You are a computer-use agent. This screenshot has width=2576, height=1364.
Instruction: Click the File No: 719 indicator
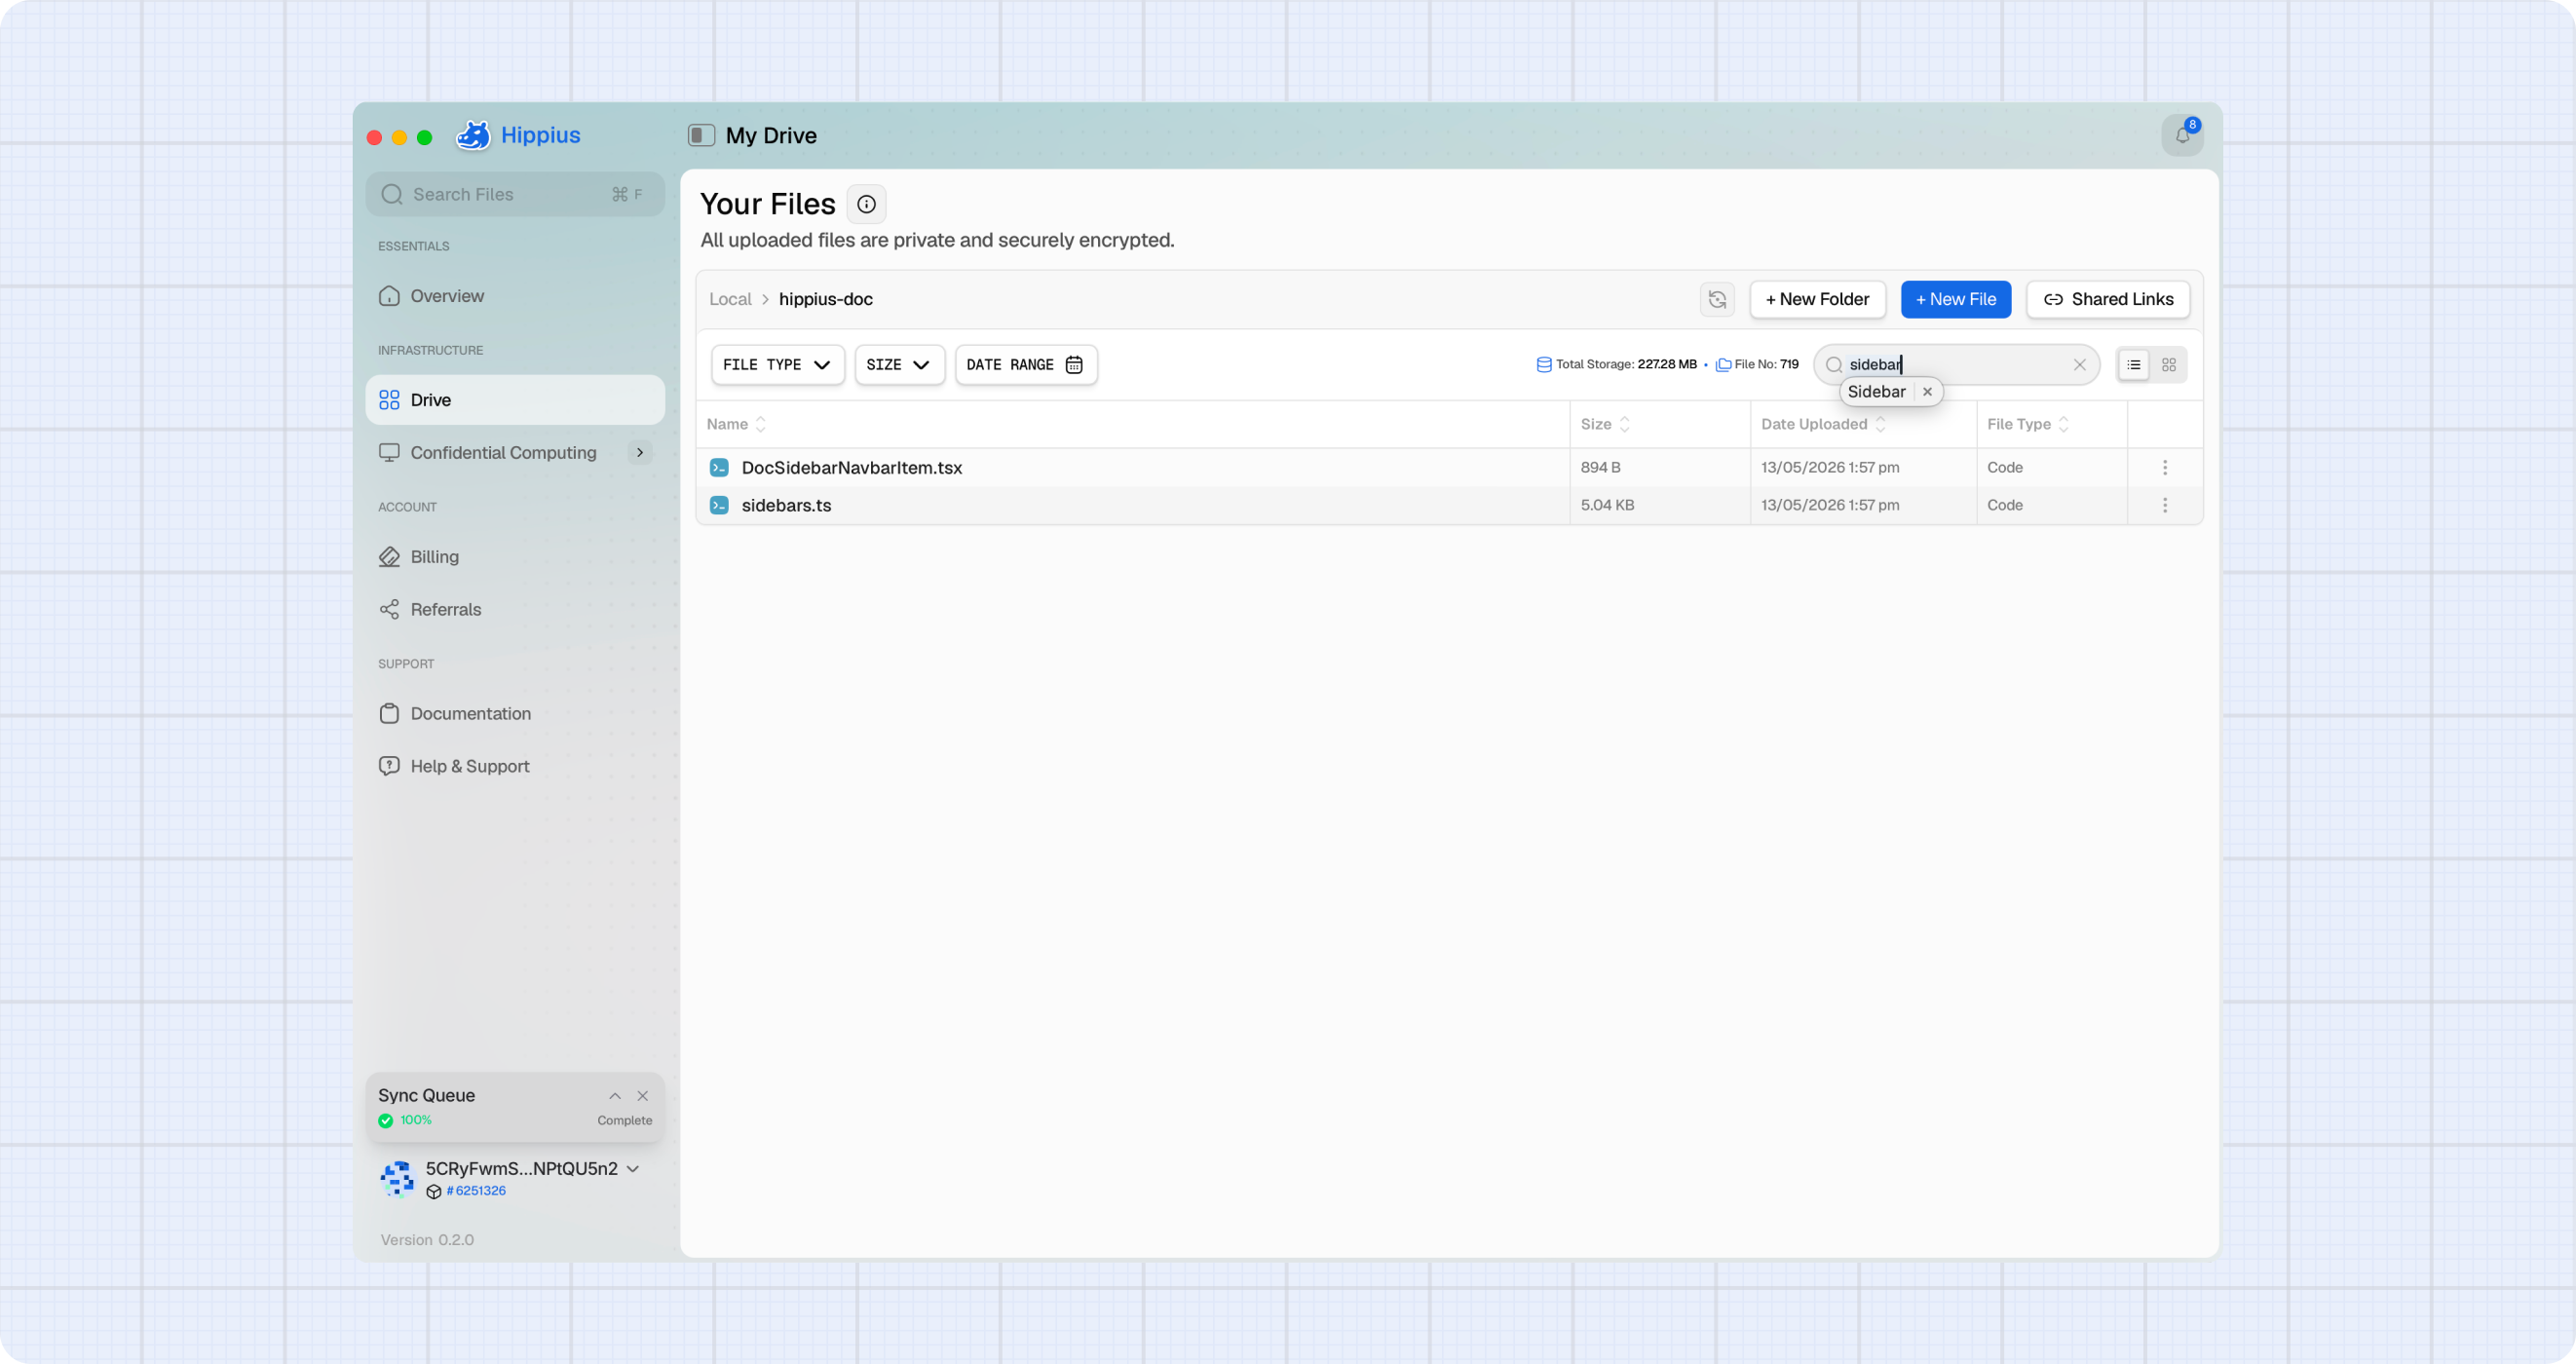coord(1757,365)
